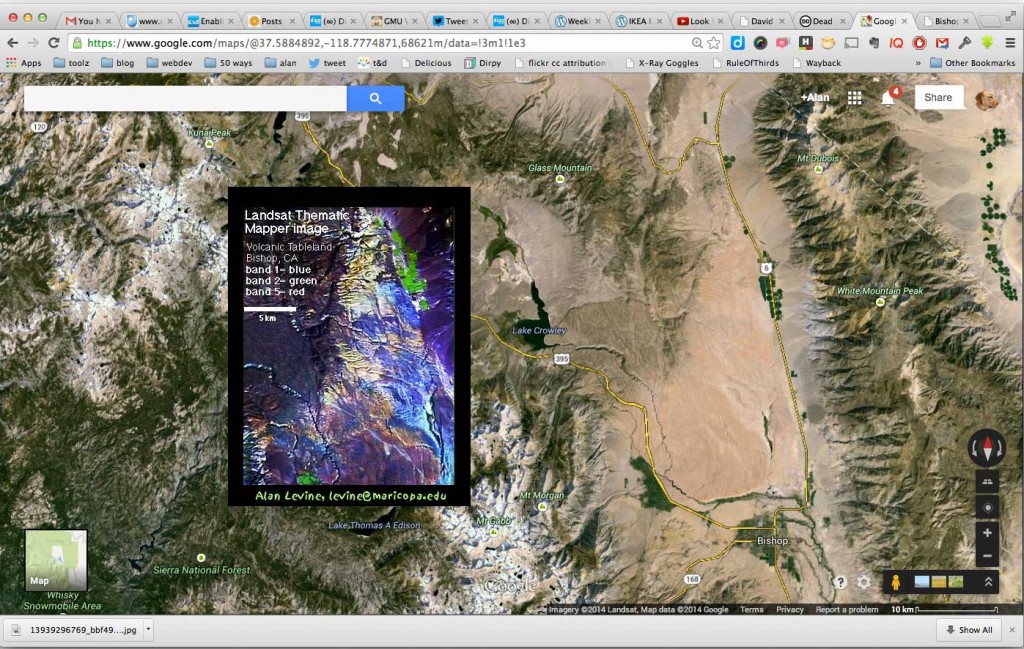Click the blue map search button
1024x649 pixels.
(x=376, y=98)
